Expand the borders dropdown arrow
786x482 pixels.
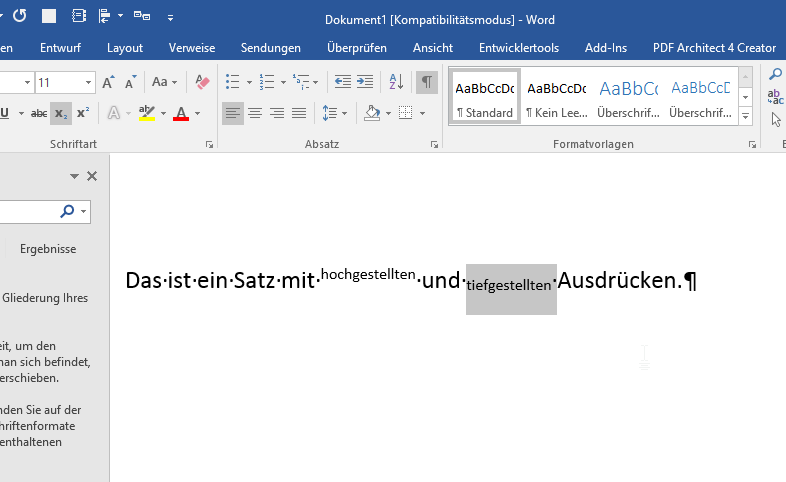click(423, 114)
